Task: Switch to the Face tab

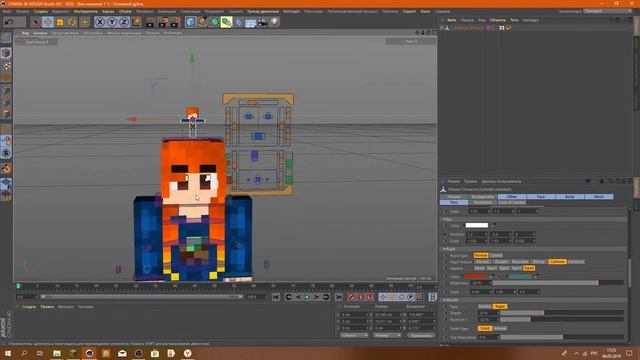Action: click(x=541, y=197)
